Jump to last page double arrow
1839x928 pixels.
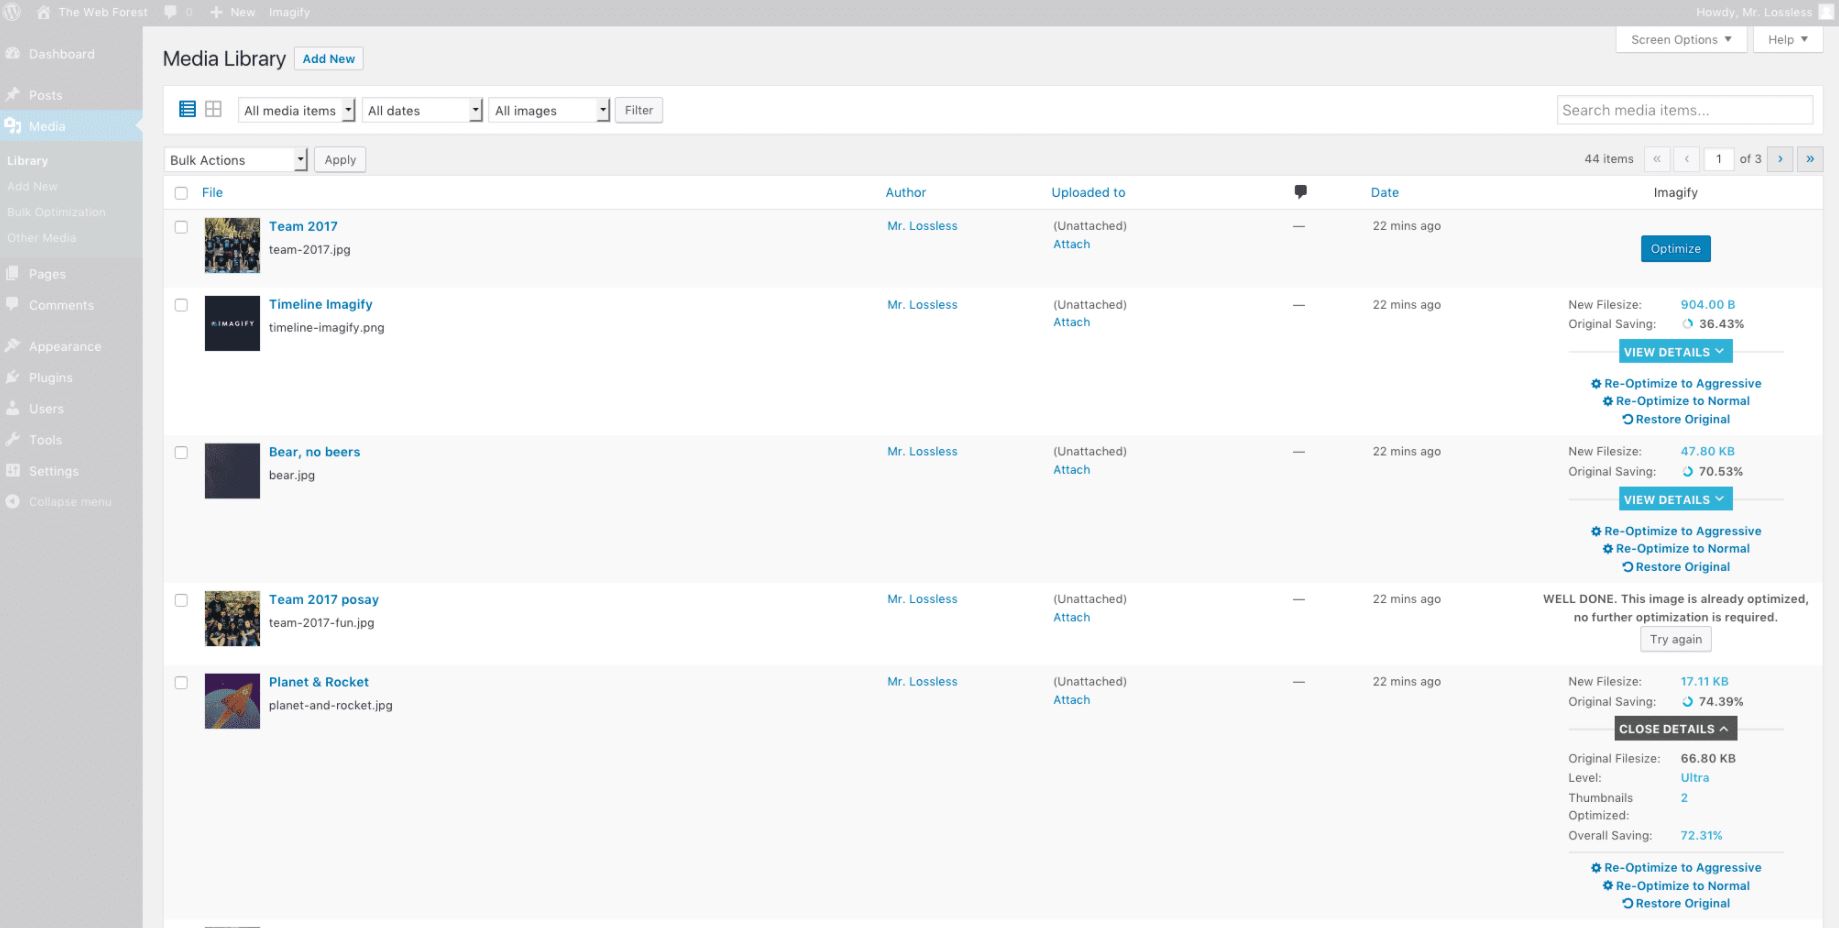(1810, 159)
